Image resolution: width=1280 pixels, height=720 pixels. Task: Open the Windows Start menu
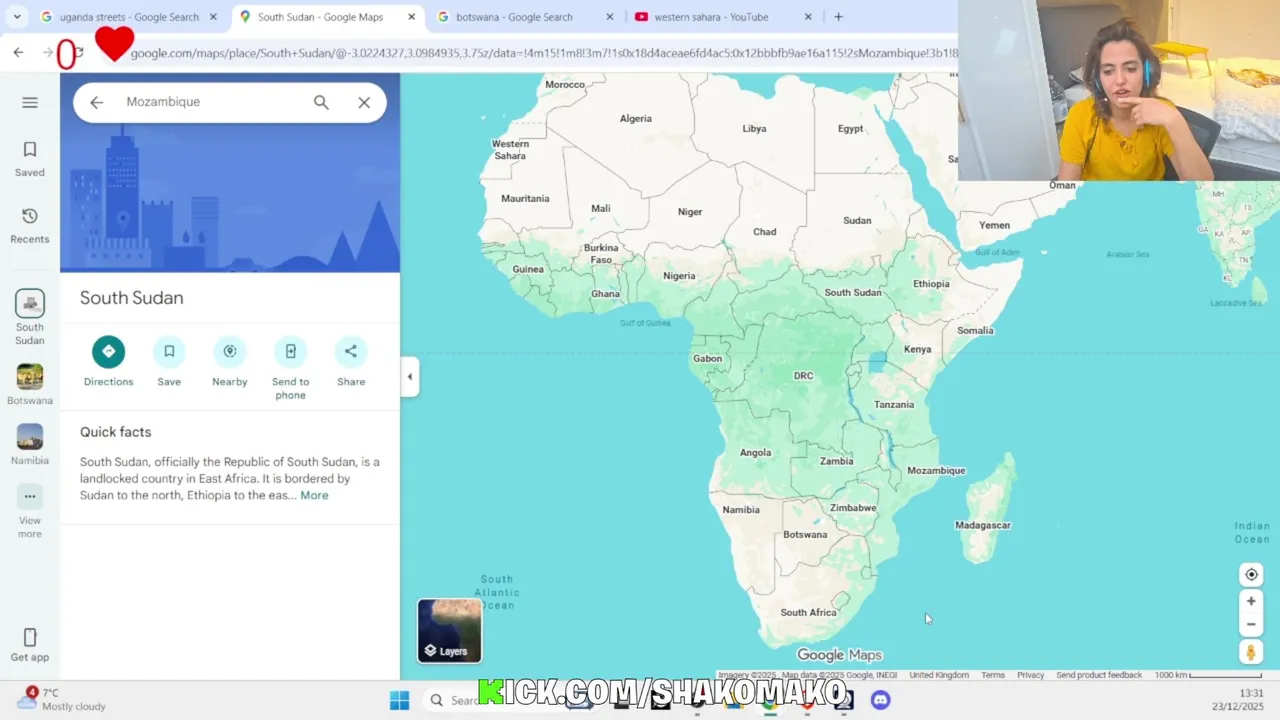(399, 700)
